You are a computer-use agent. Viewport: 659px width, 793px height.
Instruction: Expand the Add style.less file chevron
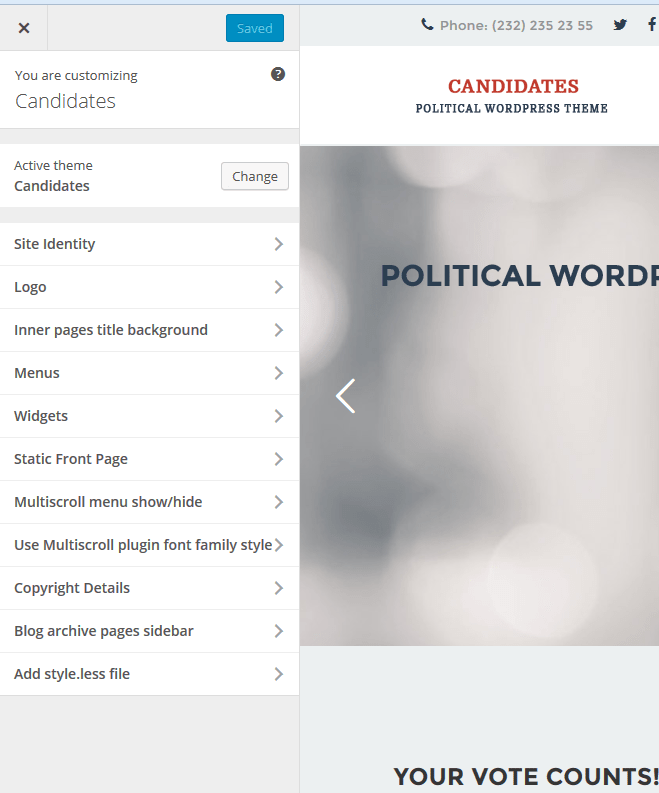coord(278,674)
